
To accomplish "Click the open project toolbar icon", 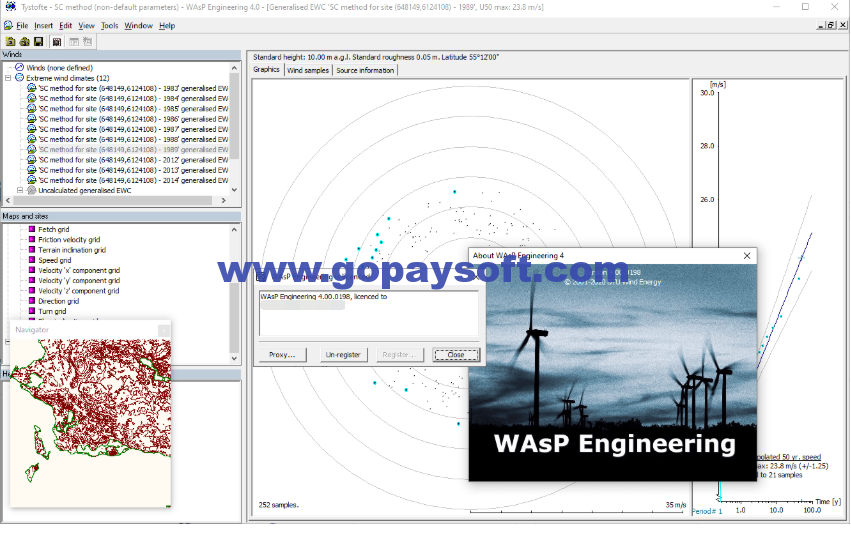I will (x=24, y=41).
